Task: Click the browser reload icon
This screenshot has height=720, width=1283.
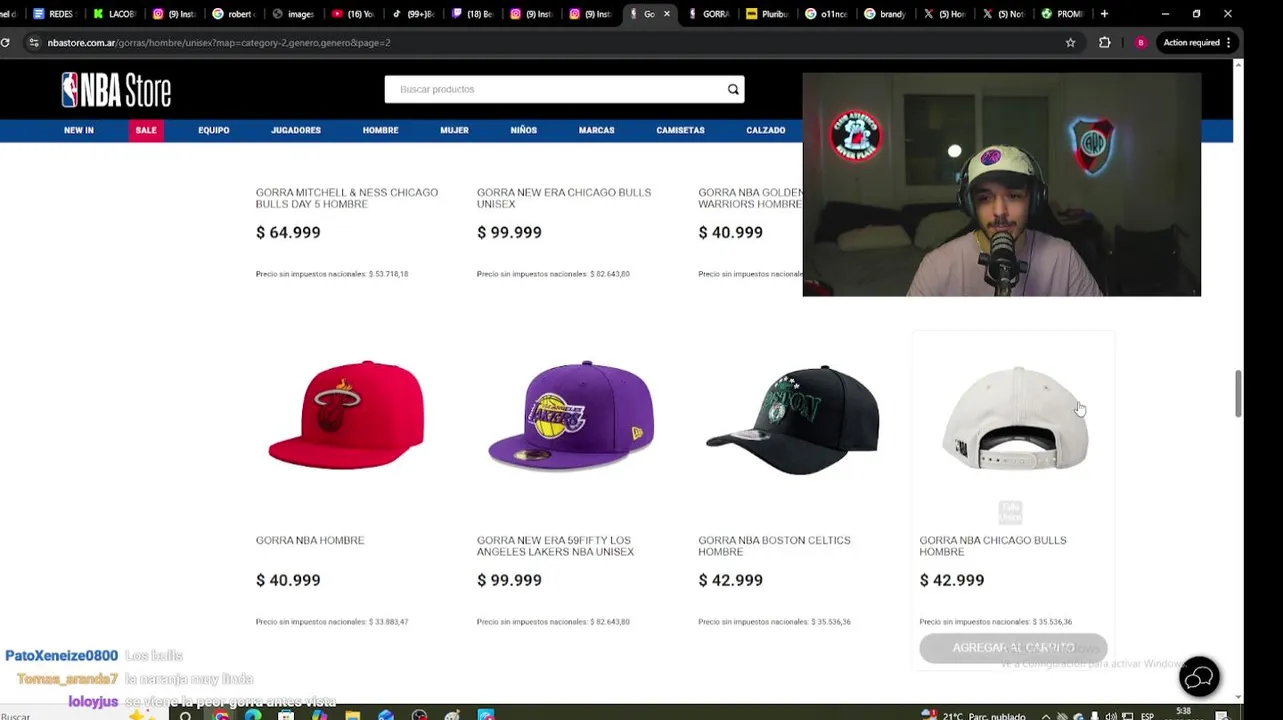Action: click(6, 42)
